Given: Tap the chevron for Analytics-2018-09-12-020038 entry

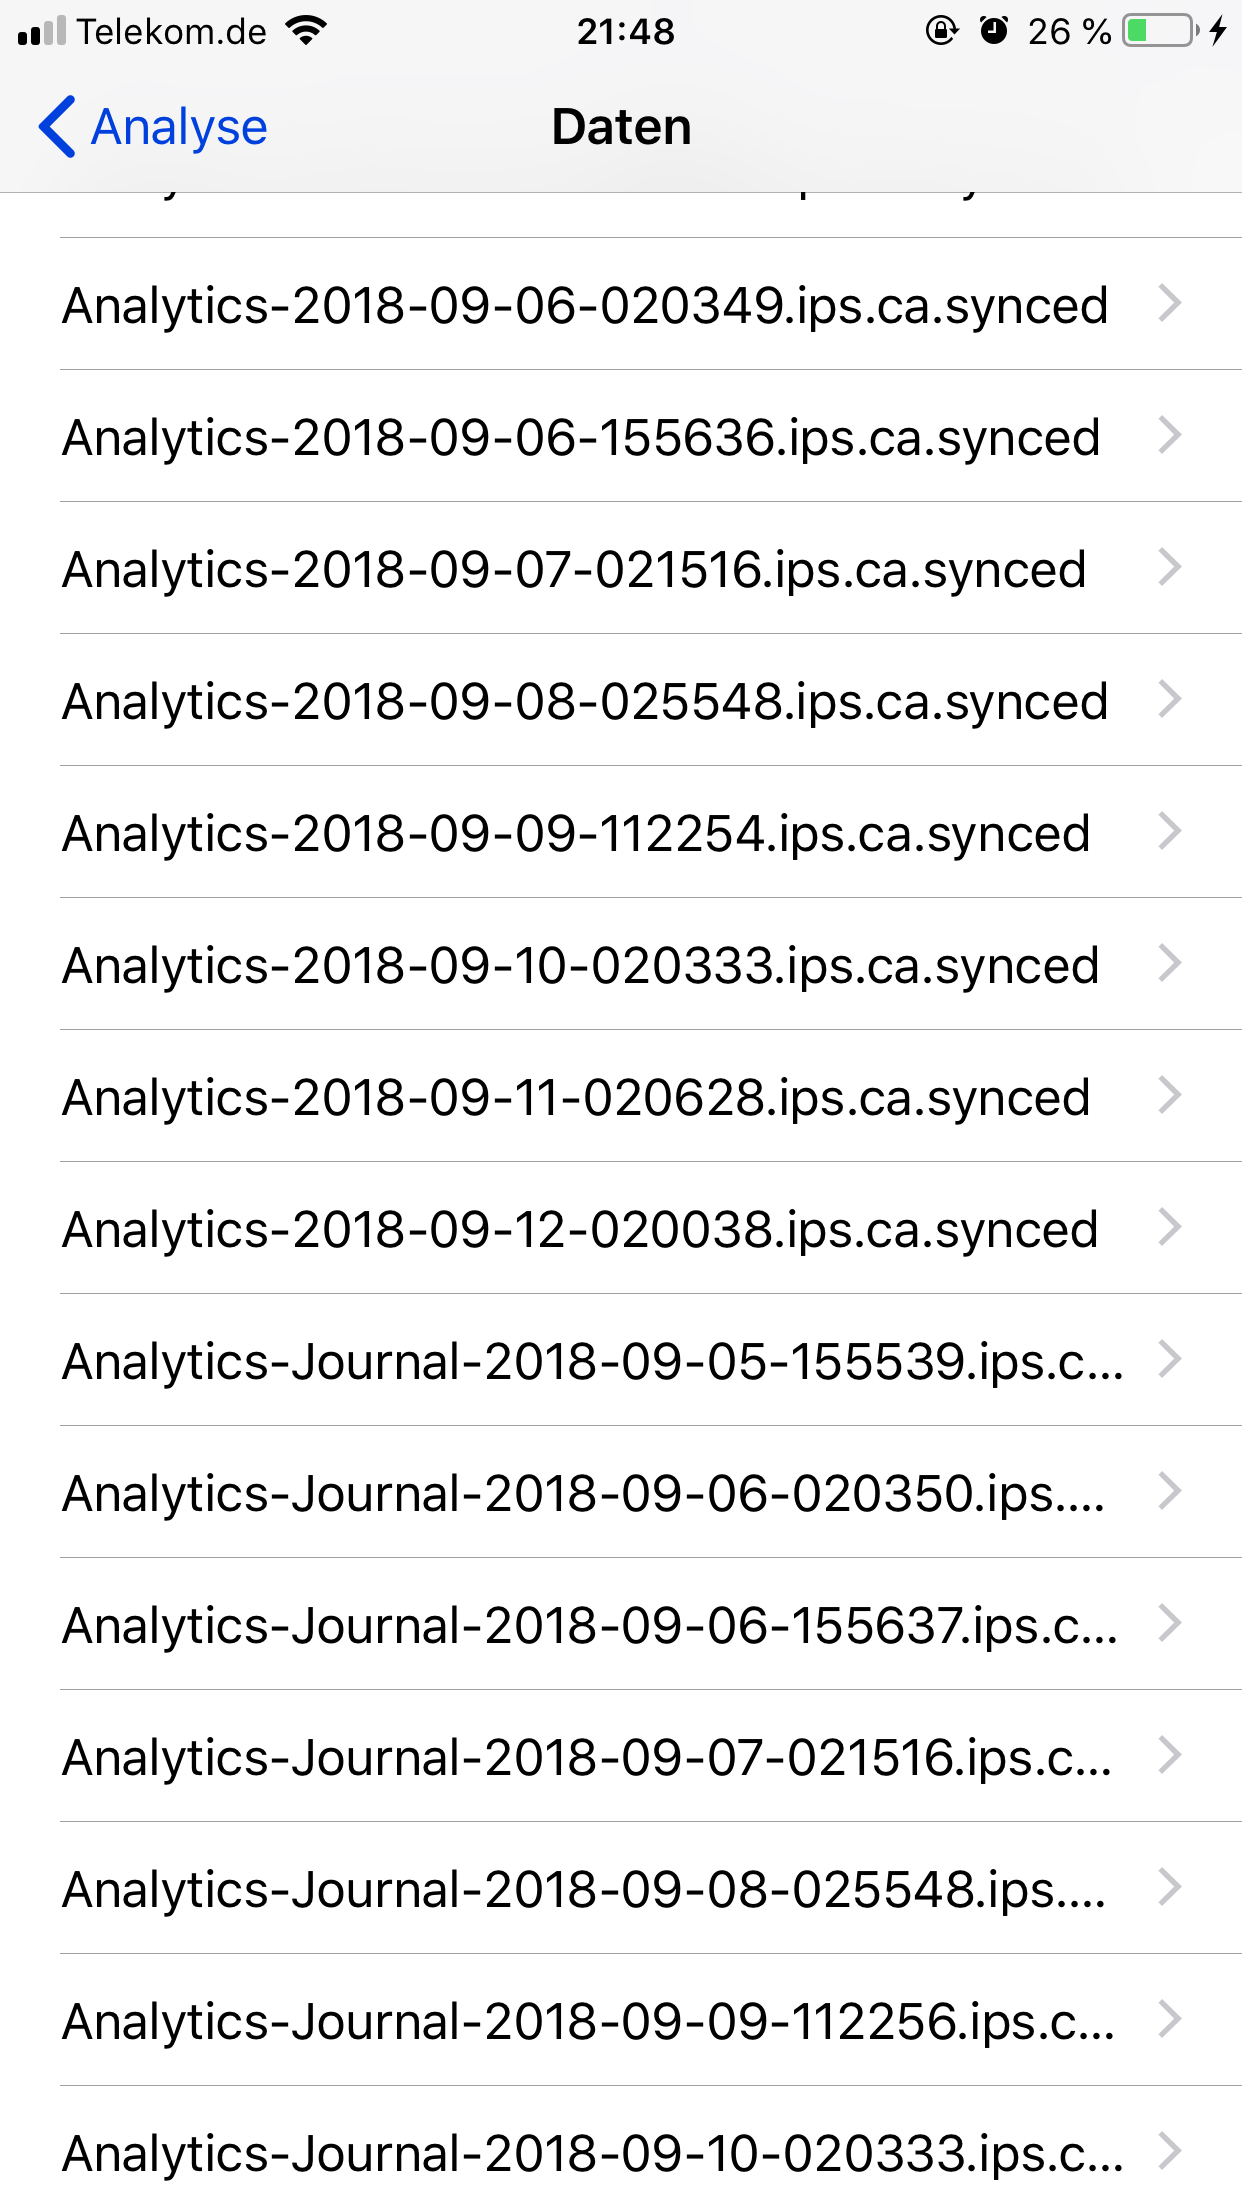Looking at the screenshot, I should coord(1170,1227).
